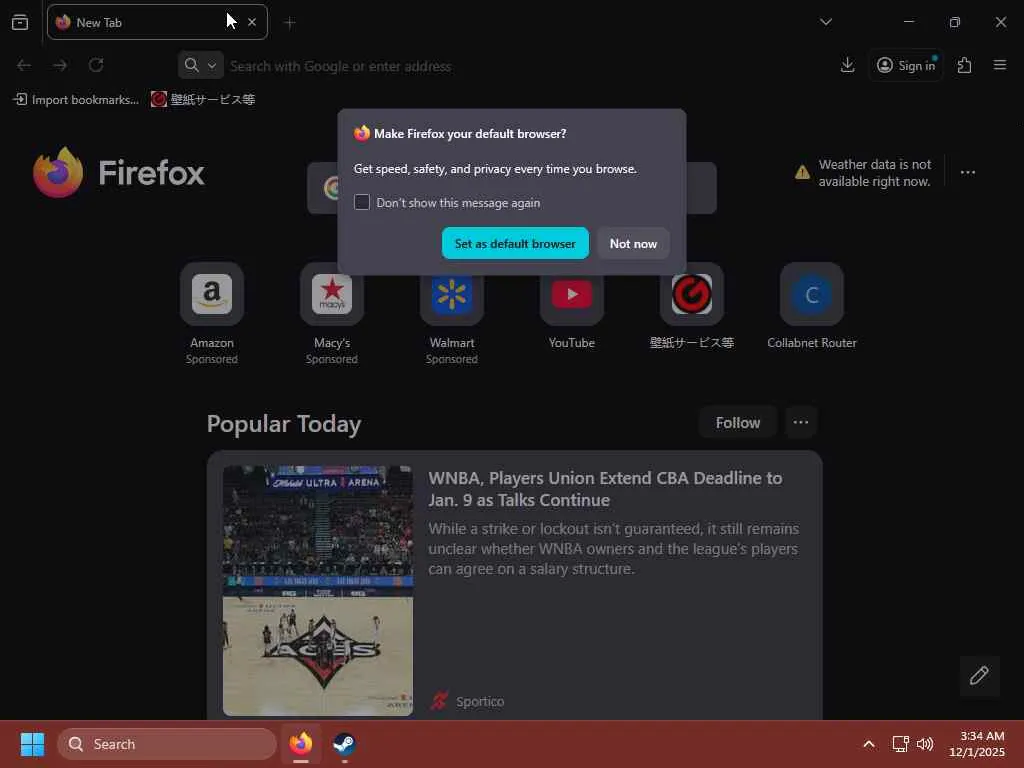Go forward with the forward arrow
The image size is (1024, 768).
click(x=60, y=65)
